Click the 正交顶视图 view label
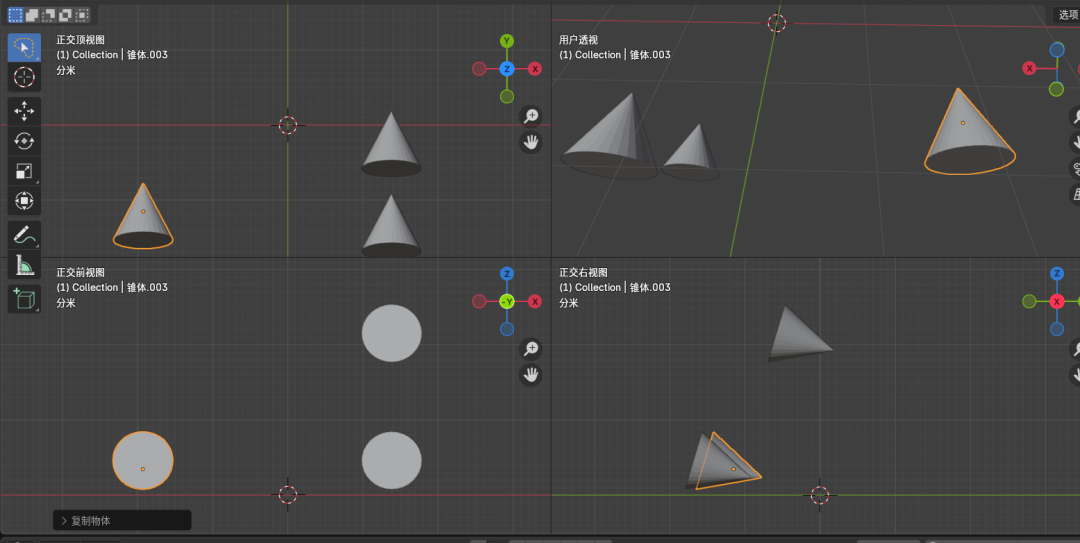 pos(81,40)
